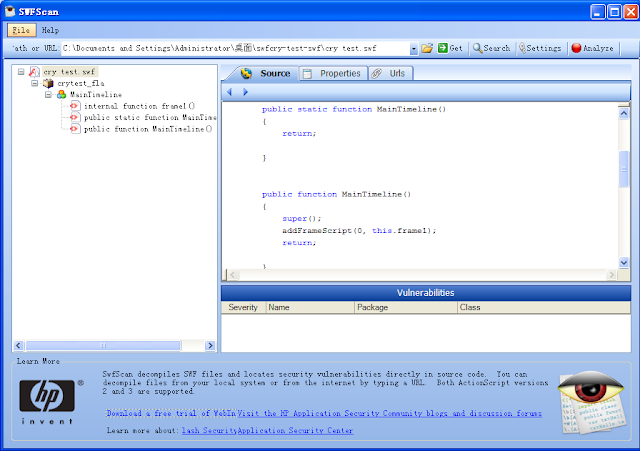Click the Get button
The height and width of the screenshot is (451, 640).
pos(450,48)
